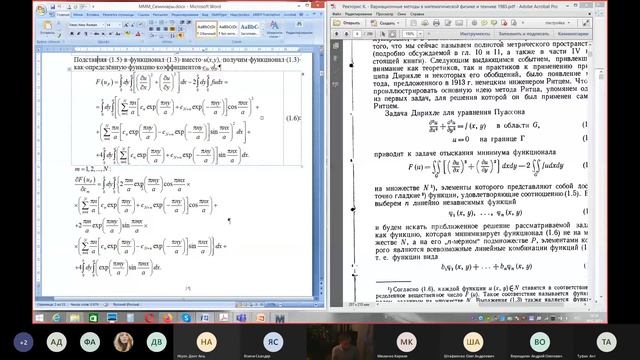Open the Разметка страницы tab in Word

(118, 15)
